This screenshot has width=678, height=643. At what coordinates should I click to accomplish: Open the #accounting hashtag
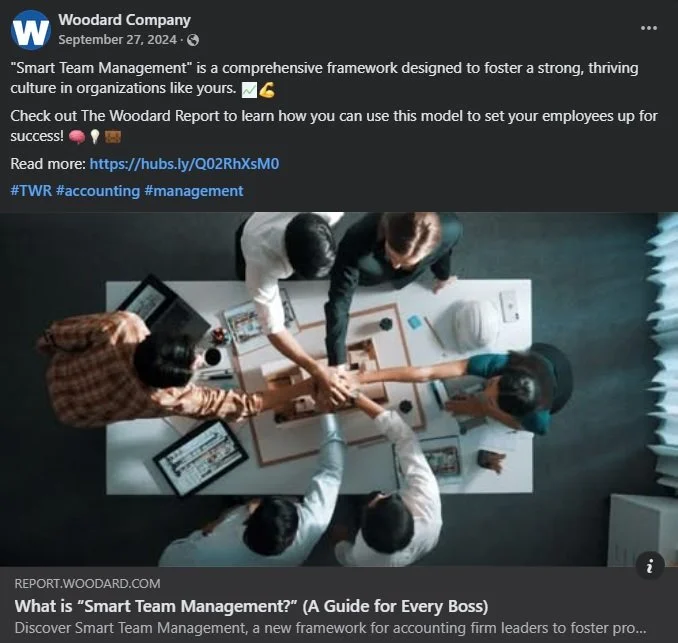[x=98, y=191]
